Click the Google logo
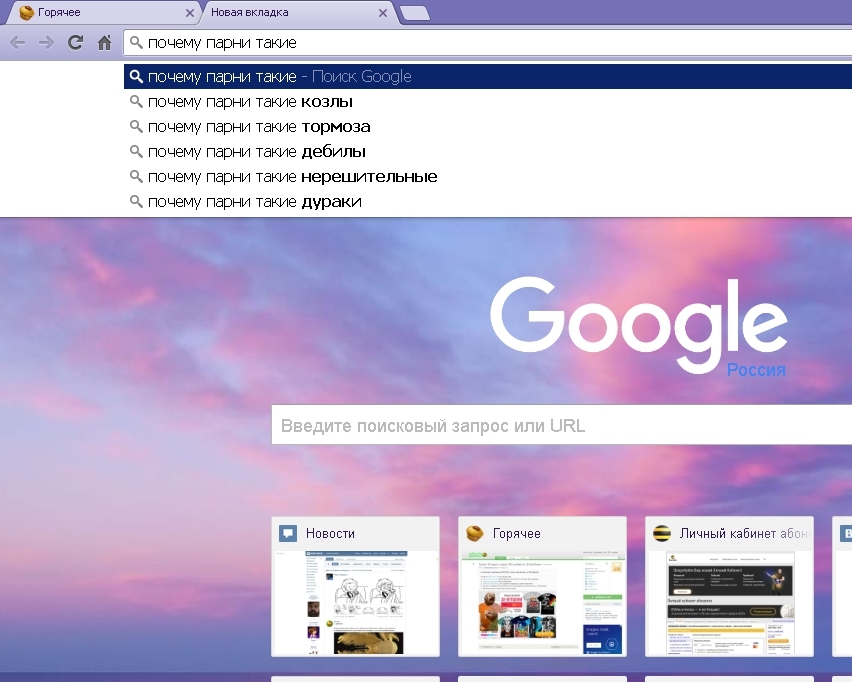Image resolution: width=852 pixels, height=682 pixels. tap(638, 325)
